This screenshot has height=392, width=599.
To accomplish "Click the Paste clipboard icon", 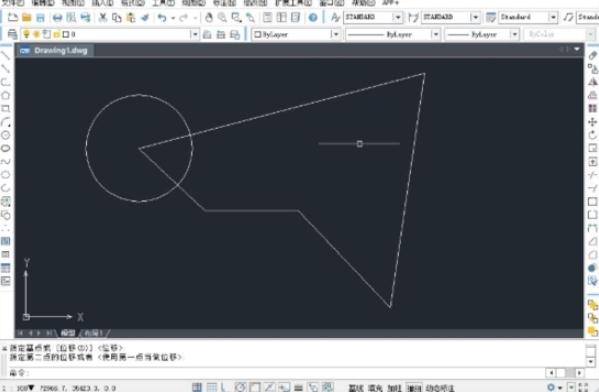I will point(131,17).
